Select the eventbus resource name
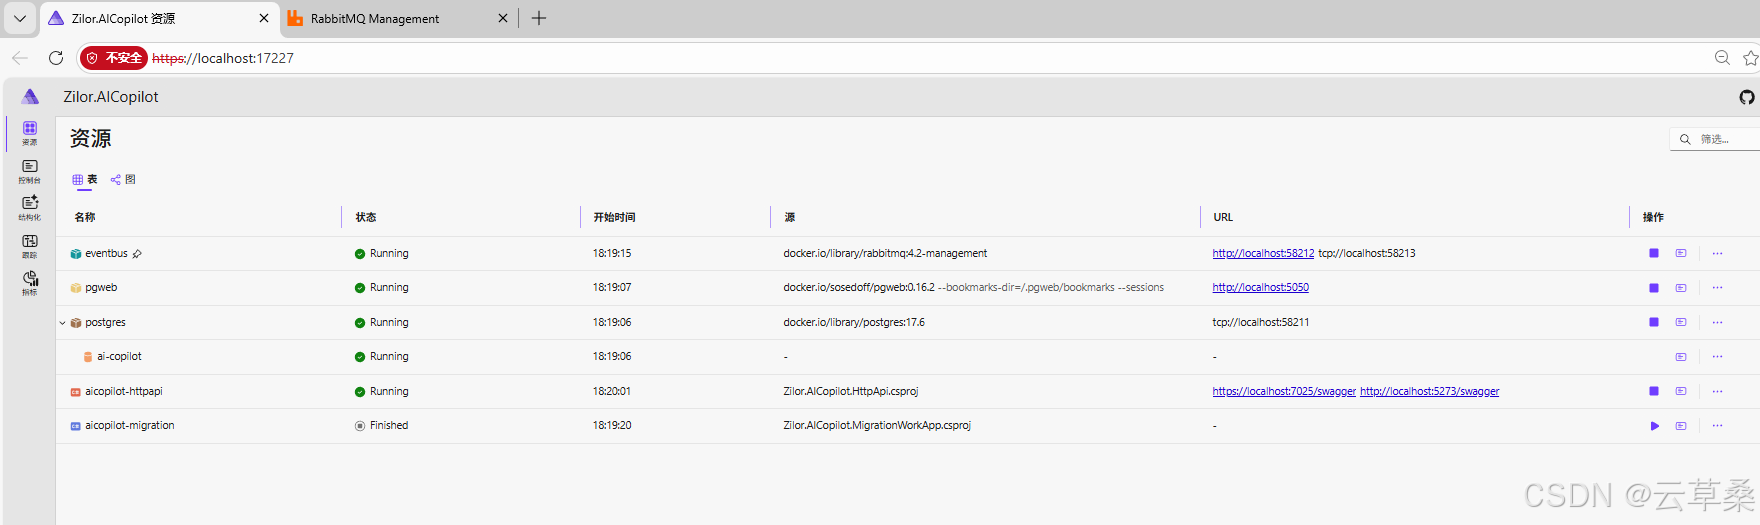 point(106,254)
